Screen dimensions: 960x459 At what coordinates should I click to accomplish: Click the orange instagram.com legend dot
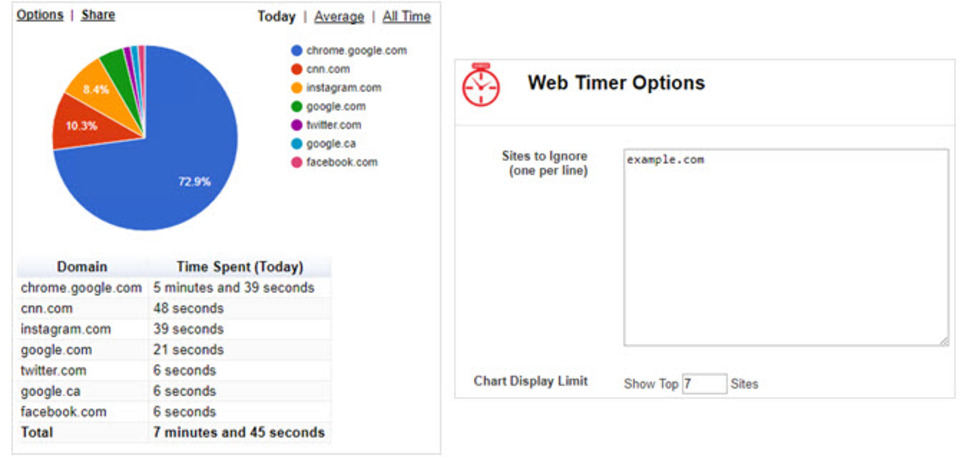point(297,88)
